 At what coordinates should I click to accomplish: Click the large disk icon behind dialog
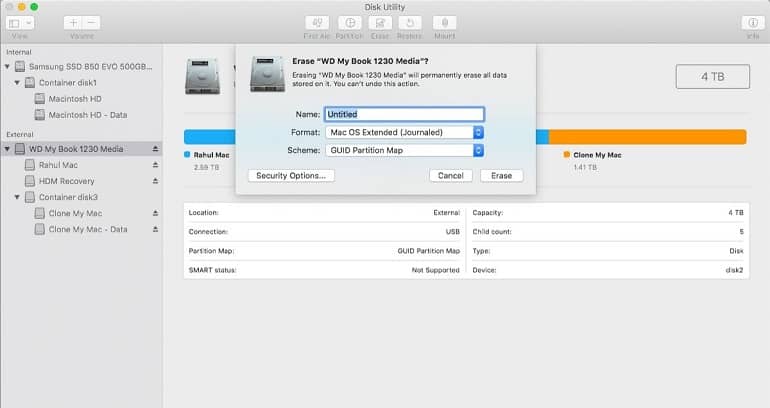click(x=203, y=77)
